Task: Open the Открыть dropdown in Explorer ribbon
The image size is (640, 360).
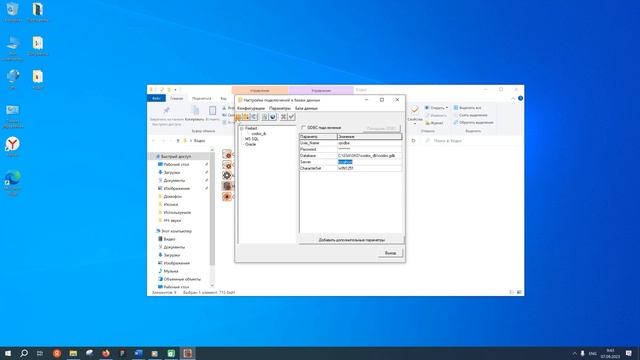Action: 436,108
